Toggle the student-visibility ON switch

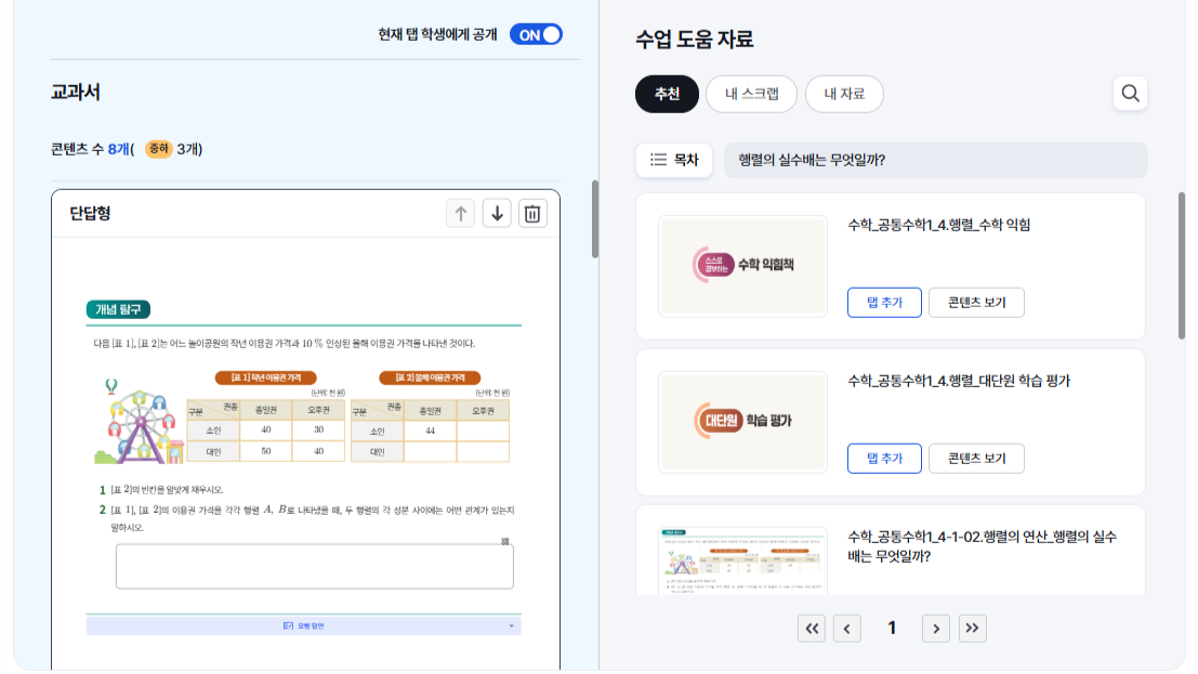(x=536, y=34)
